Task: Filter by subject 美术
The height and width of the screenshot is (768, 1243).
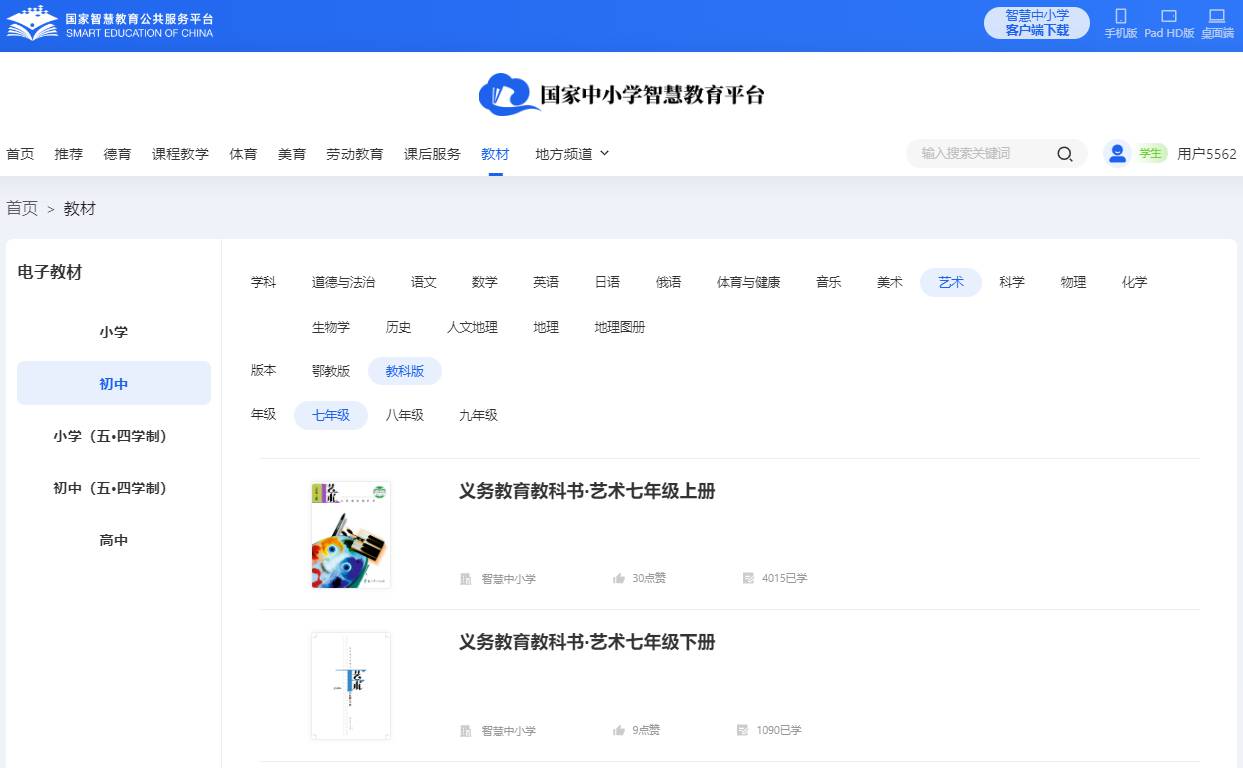Action: click(x=890, y=283)
